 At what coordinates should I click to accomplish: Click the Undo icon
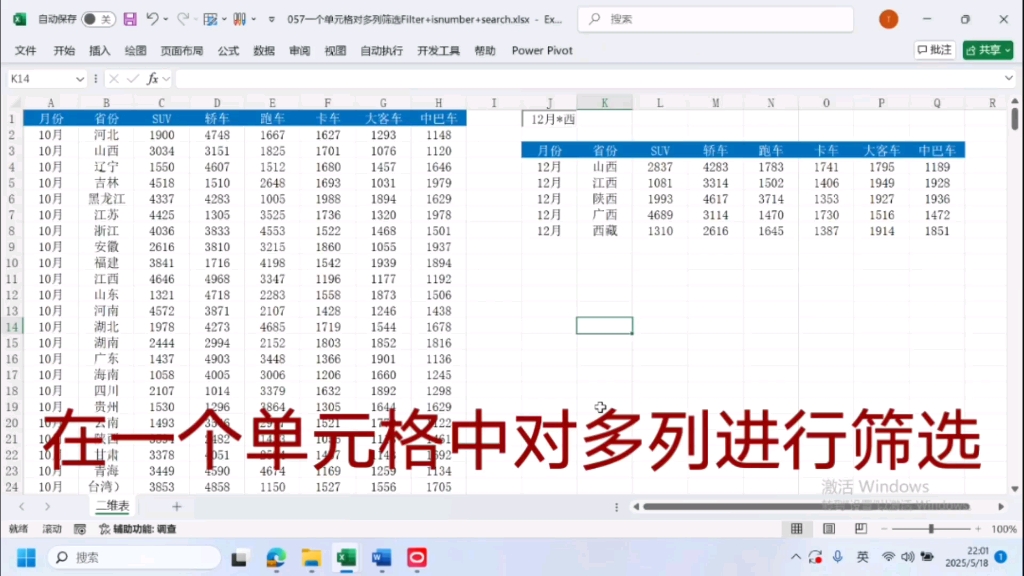tap(152, 18)
